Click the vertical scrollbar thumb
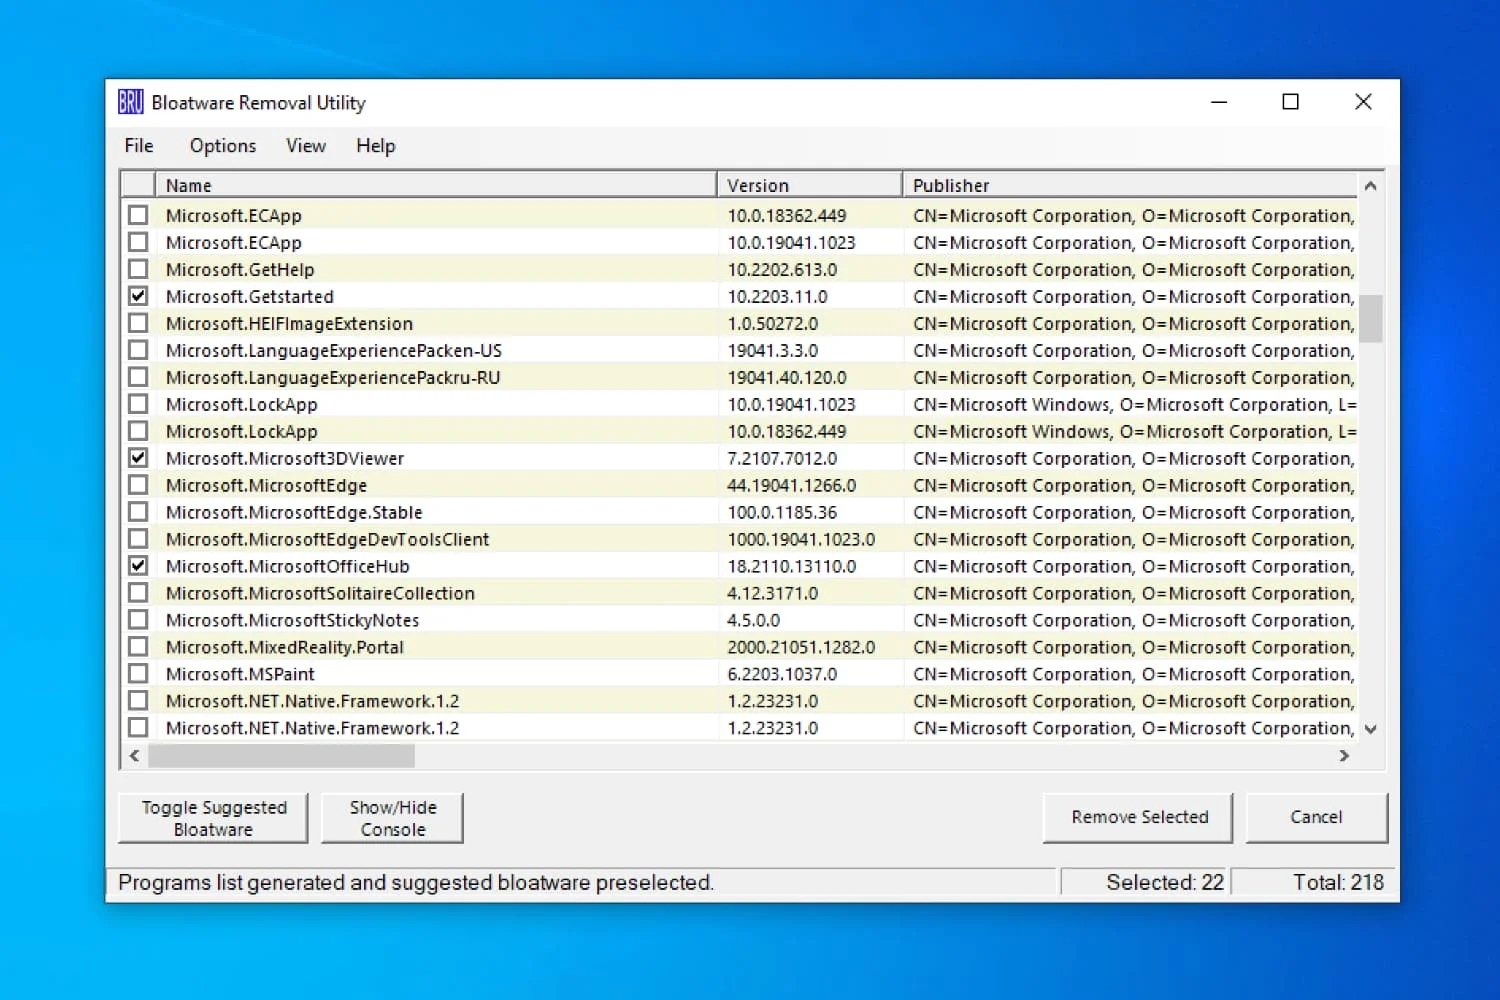The height and width of the screenshot is (1000, 1500). tap(1371, 318)
